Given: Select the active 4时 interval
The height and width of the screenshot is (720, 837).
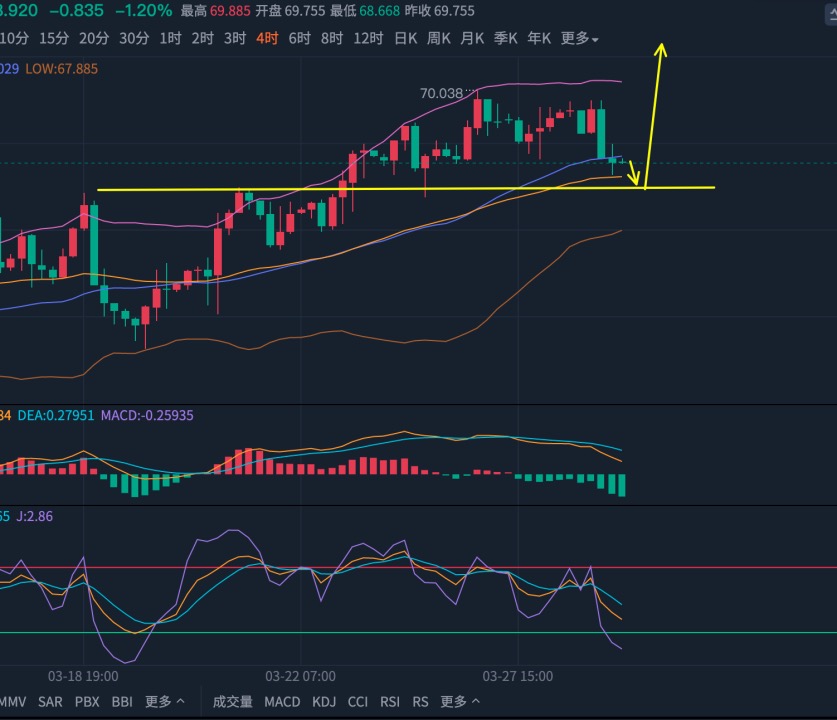Looking at the screenshot, I should point(267,38).
